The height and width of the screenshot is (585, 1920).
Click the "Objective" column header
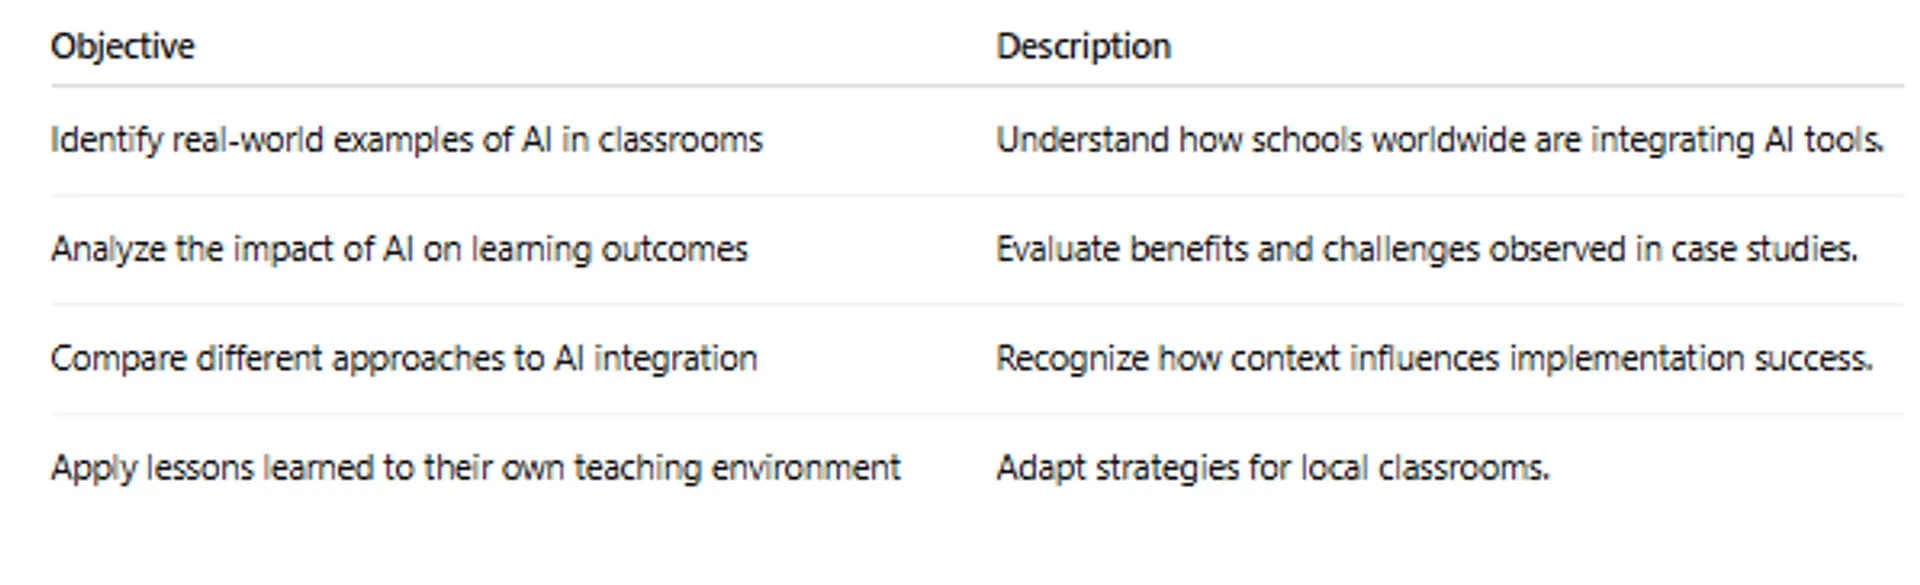[123, 46]
